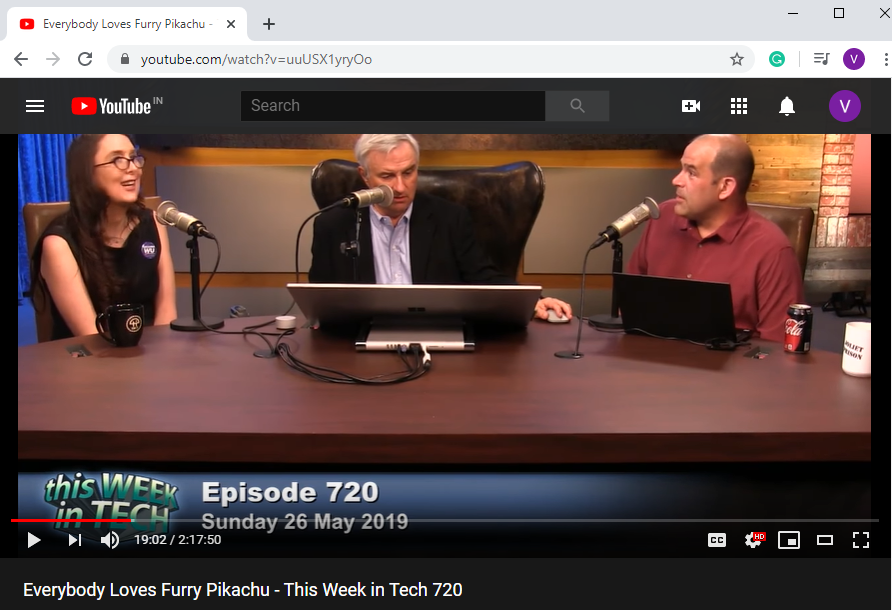Open the Chrome three-dot menu
The height and width of the screenshot is (610, 892).
click(x=886, y=59)
